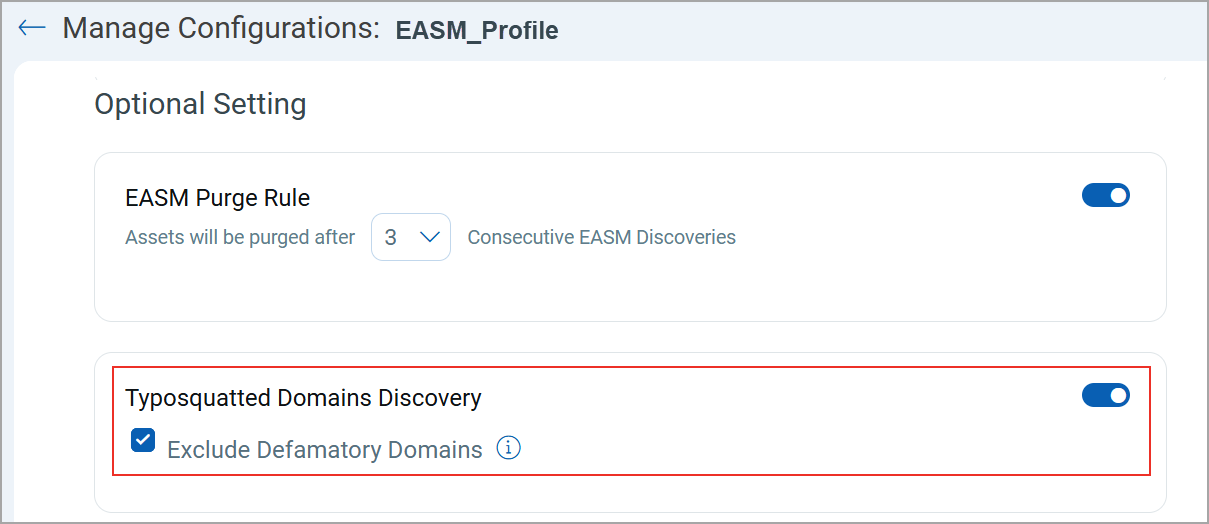Open the info icon beside Exclude Defamatory Domains
This screenshot has width=1209, height=524.
(509, 448)
